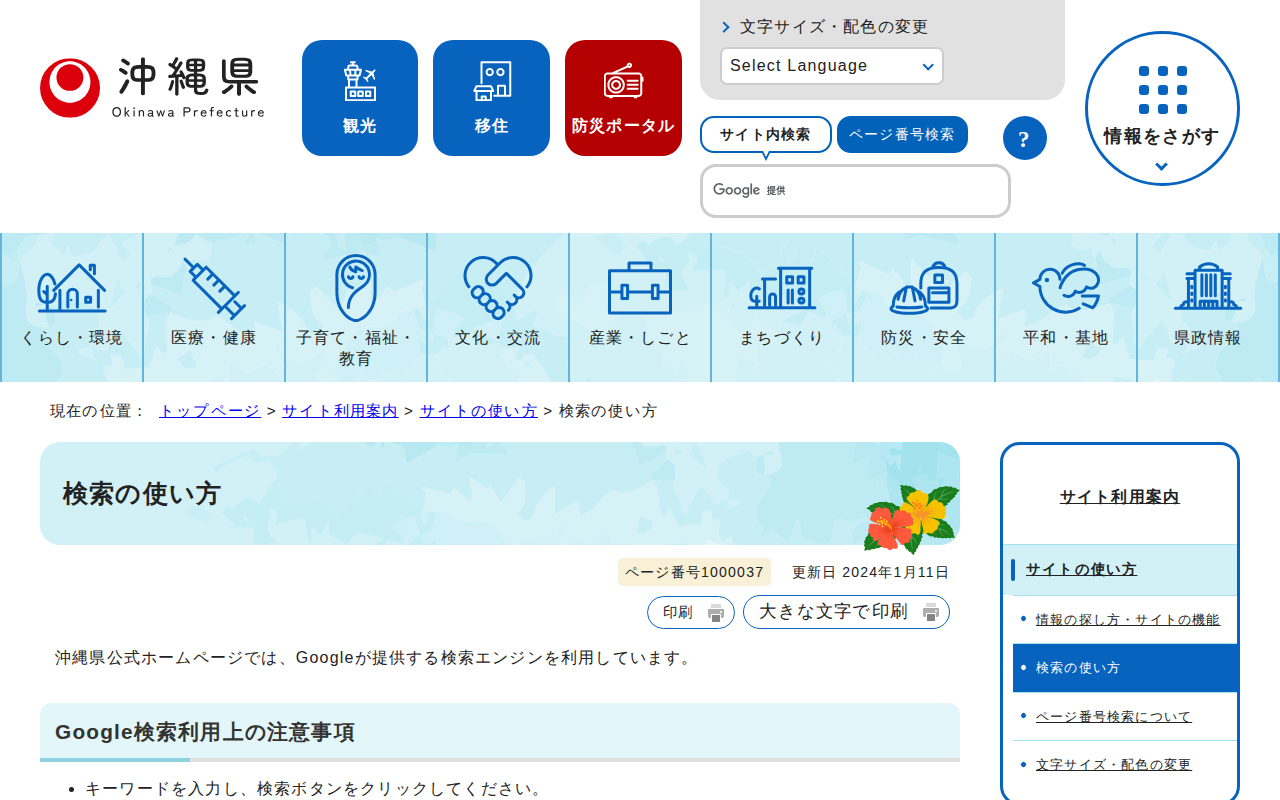The height and width of the screenshot is (800, 1280).
Task: Select 検索の使い方 sidebar item
Action: pyautogui.click(x=1125, y=668)
